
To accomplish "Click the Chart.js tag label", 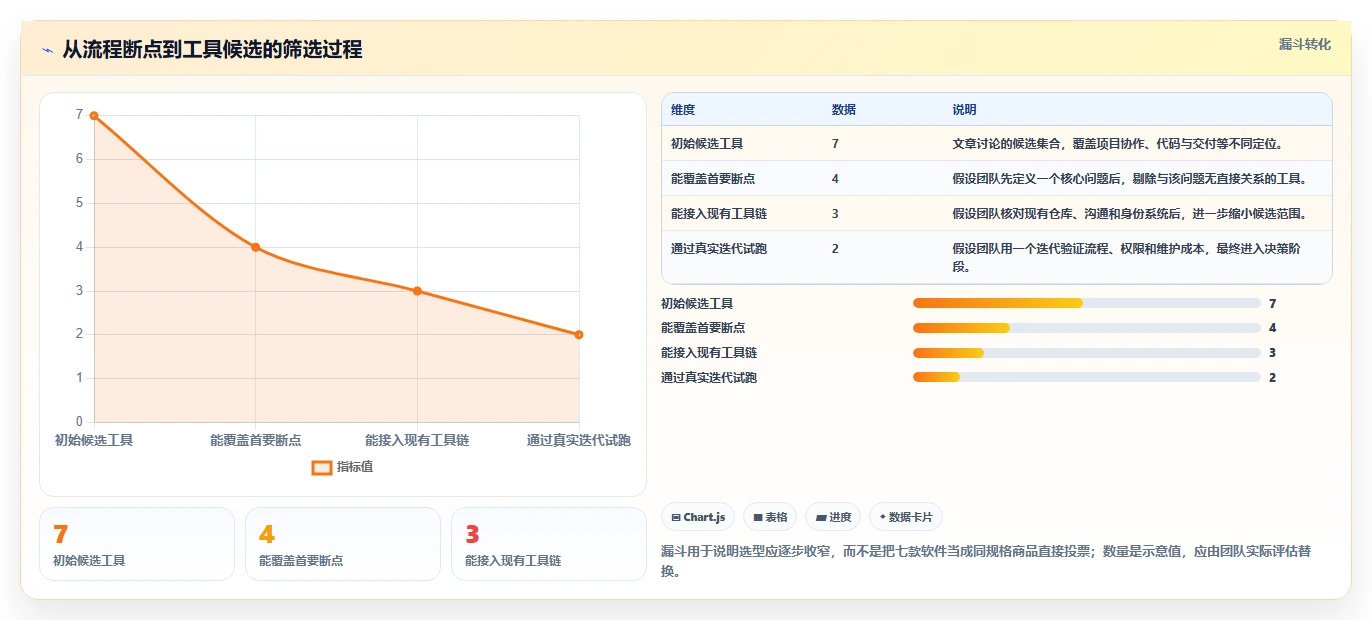I will (706, 517).
